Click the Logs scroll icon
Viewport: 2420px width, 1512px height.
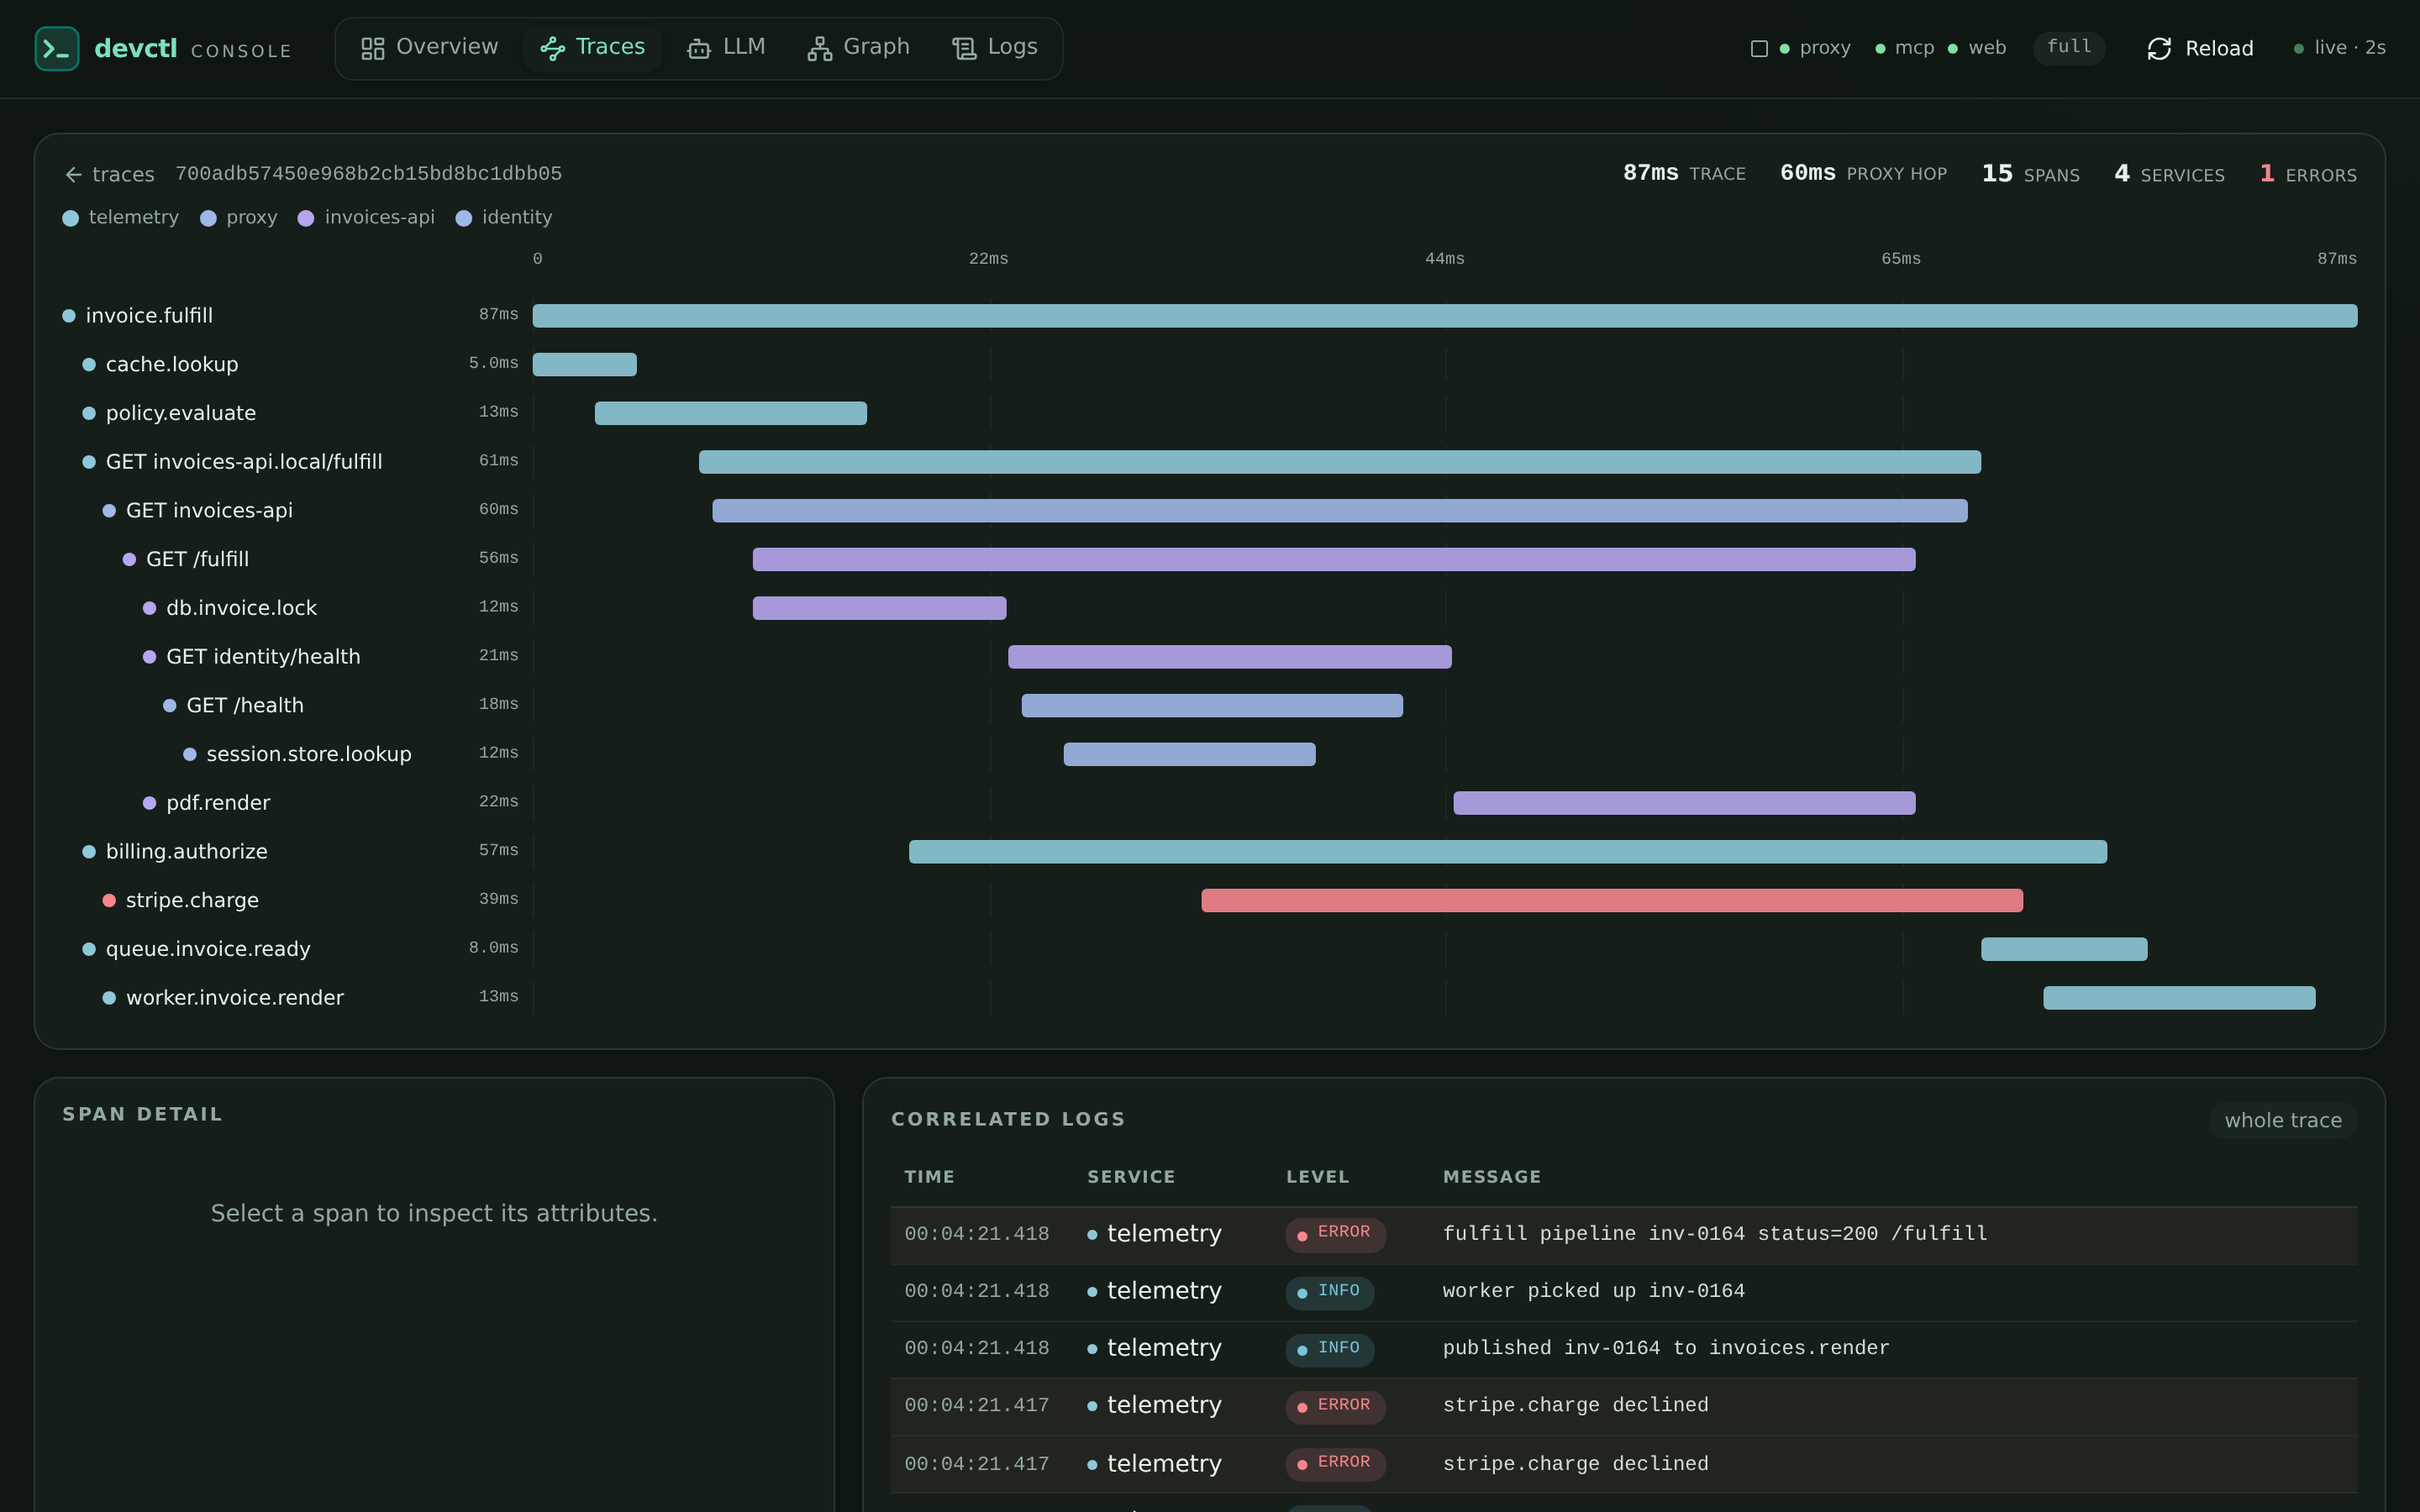coord(964,48)
